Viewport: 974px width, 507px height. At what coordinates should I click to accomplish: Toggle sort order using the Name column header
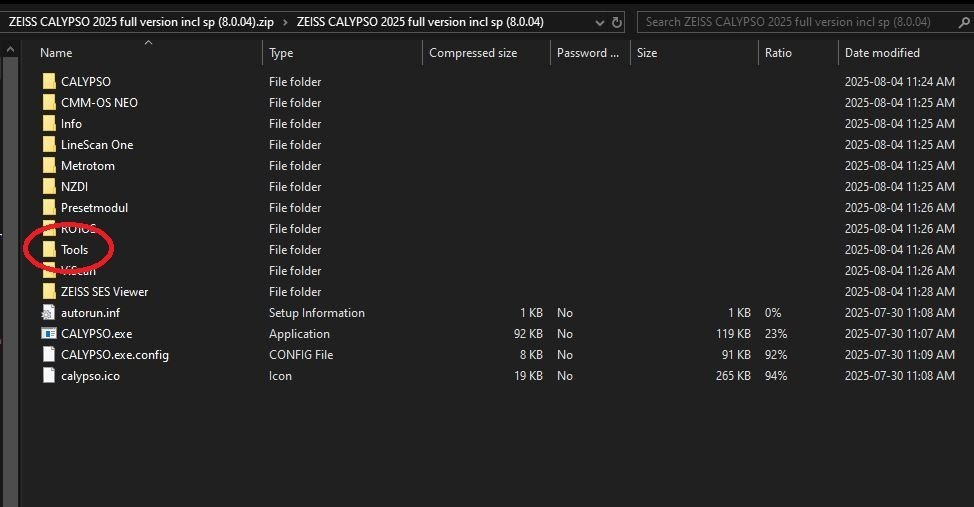(x=56, y=53)
